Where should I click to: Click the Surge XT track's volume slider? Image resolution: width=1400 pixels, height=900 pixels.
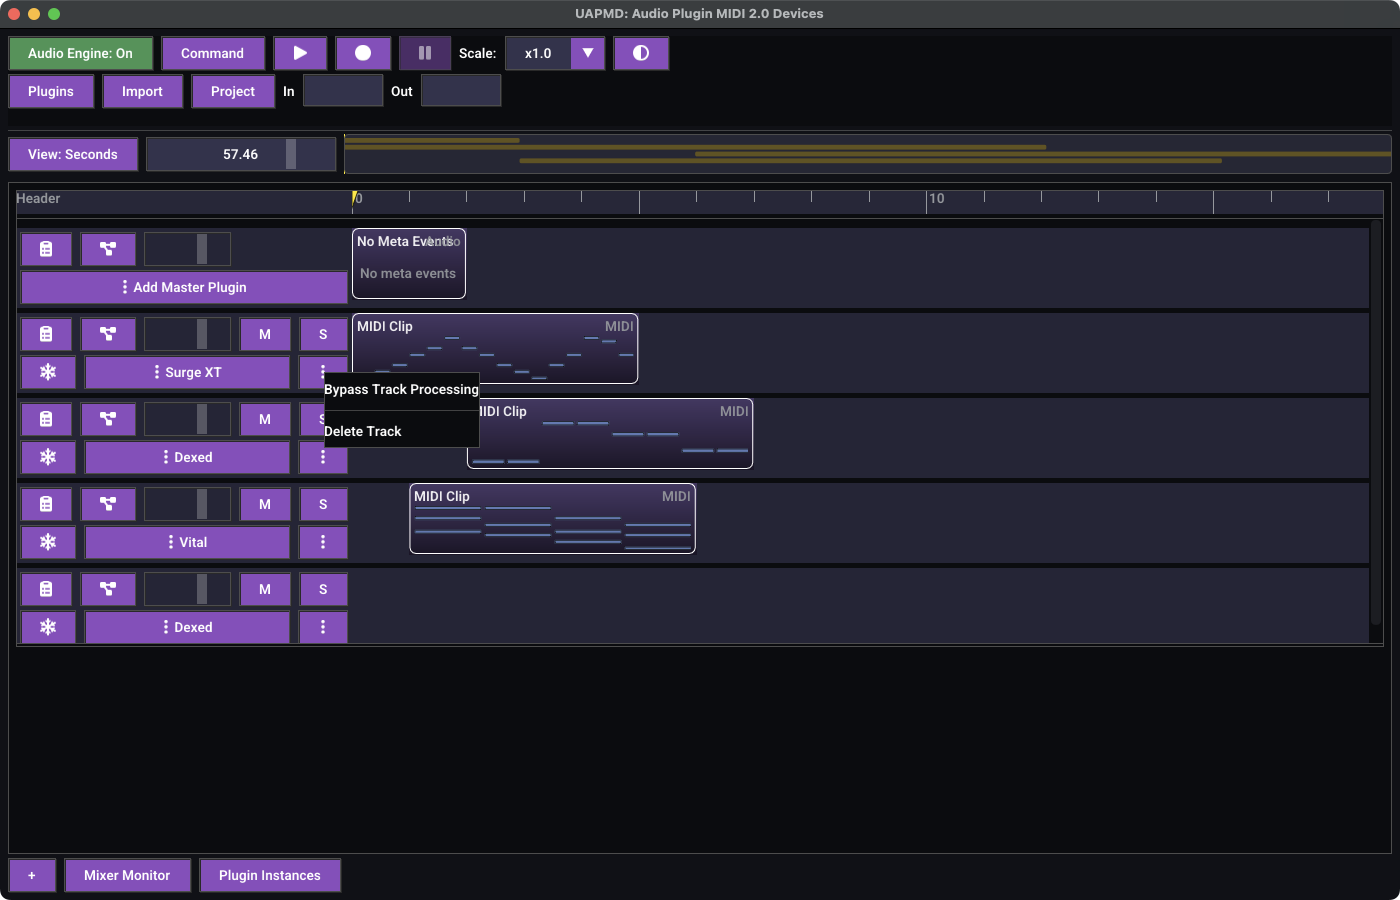(187, 334)
